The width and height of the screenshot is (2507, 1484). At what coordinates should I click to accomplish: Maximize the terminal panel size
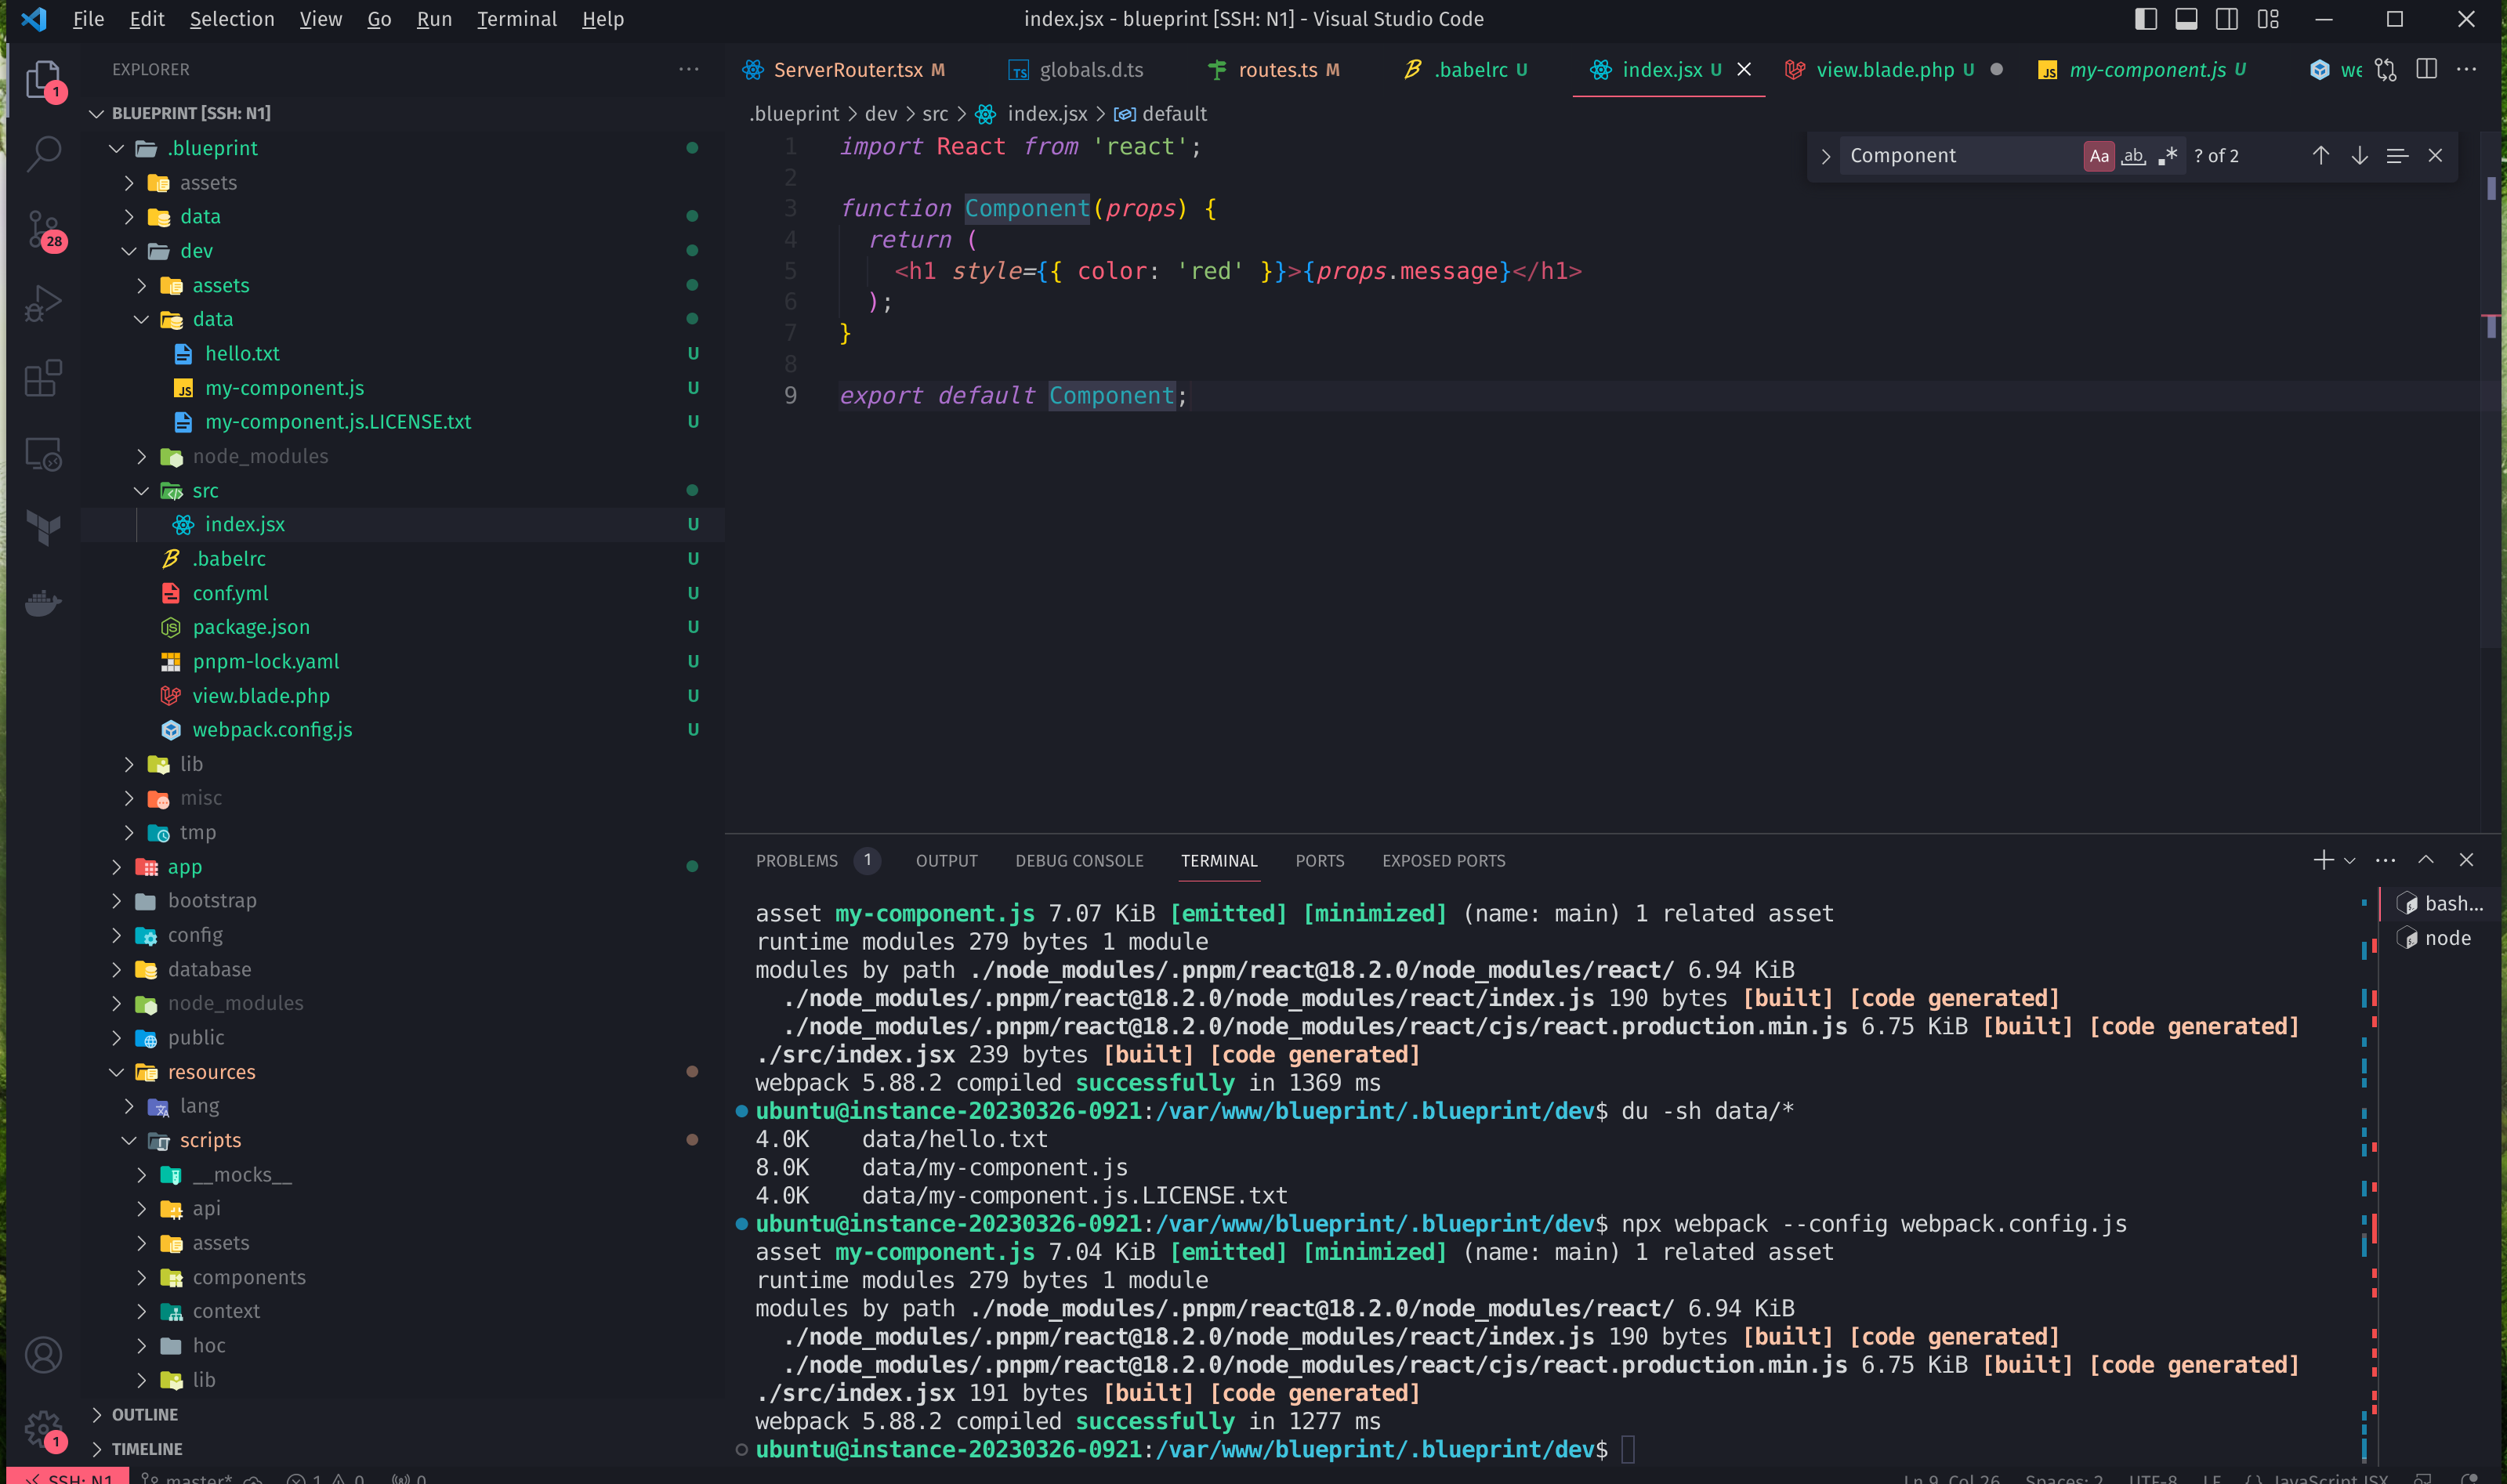[2426, 860]
